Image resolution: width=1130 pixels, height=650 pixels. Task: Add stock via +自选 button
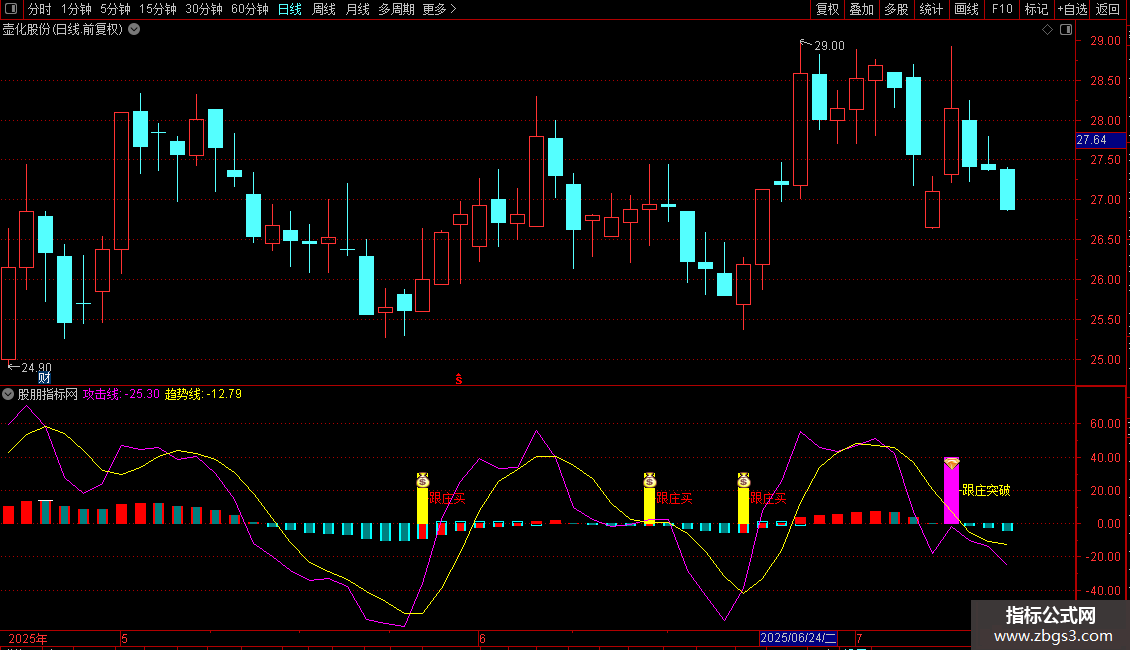click(x=1072, y=9)
